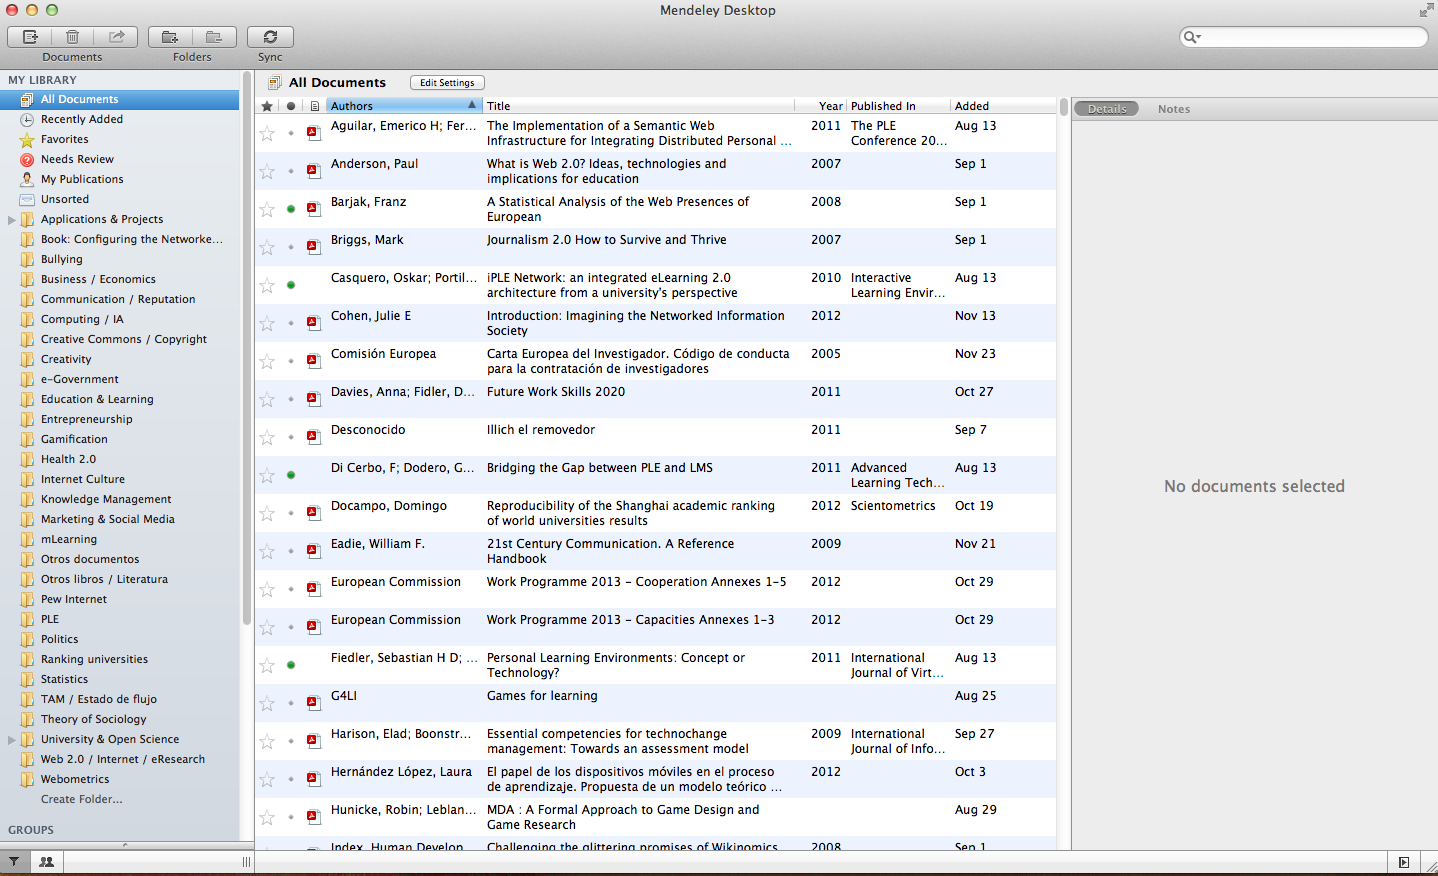Click the sidebar vertical scrollbar

[x=246, y=348]
